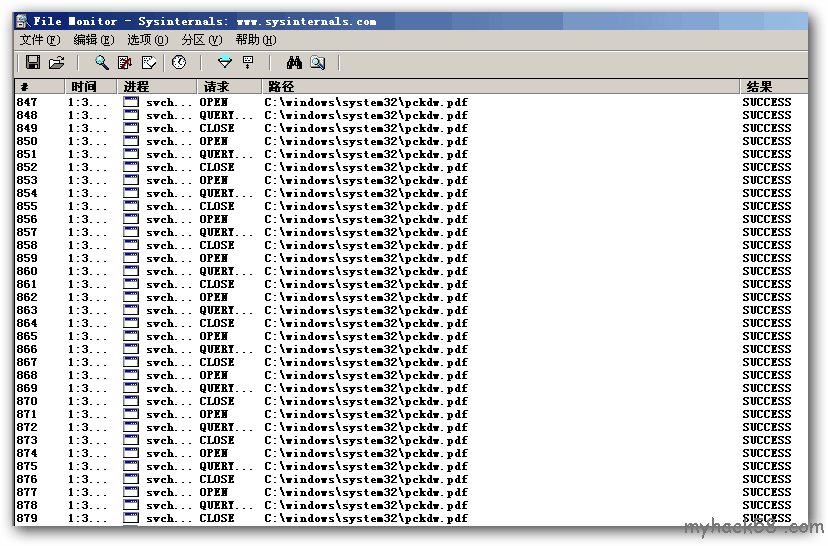This screenshot has height=546, width=828.
Task: Click the Find binoculars icon
Action: [294, 63]
